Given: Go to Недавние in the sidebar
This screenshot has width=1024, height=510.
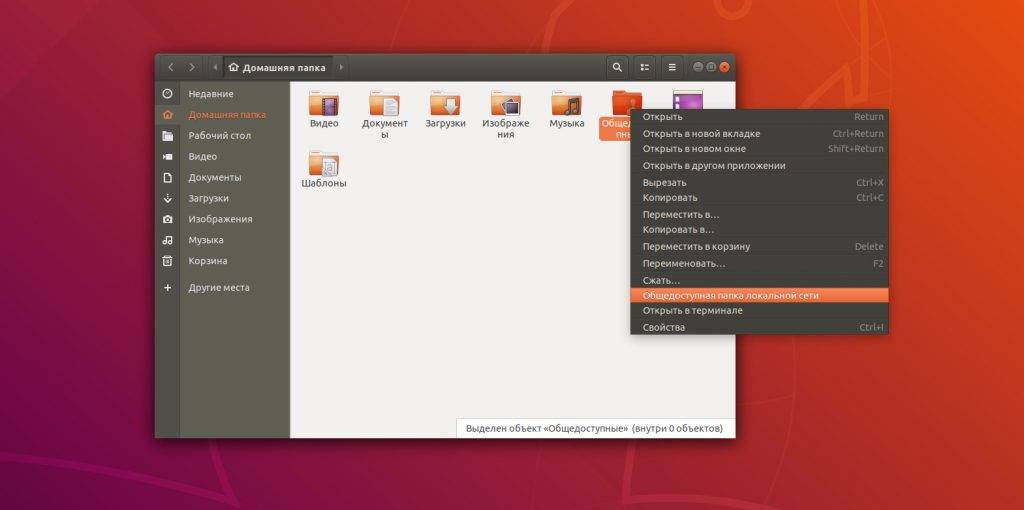Looking at the screenshot, I should [210, 94].
